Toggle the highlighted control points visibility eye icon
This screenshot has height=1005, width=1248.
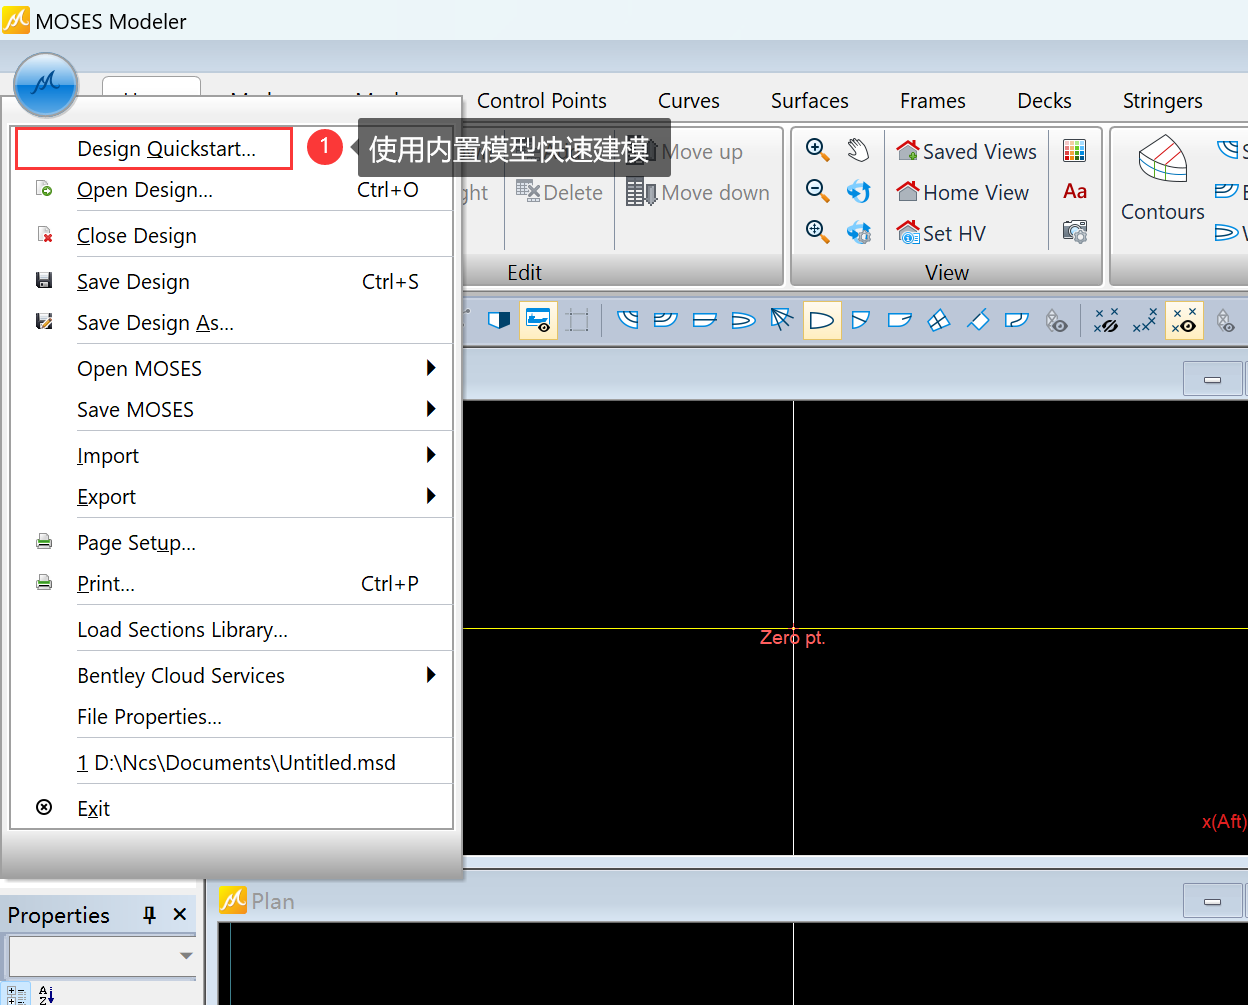click(1184, 321)
